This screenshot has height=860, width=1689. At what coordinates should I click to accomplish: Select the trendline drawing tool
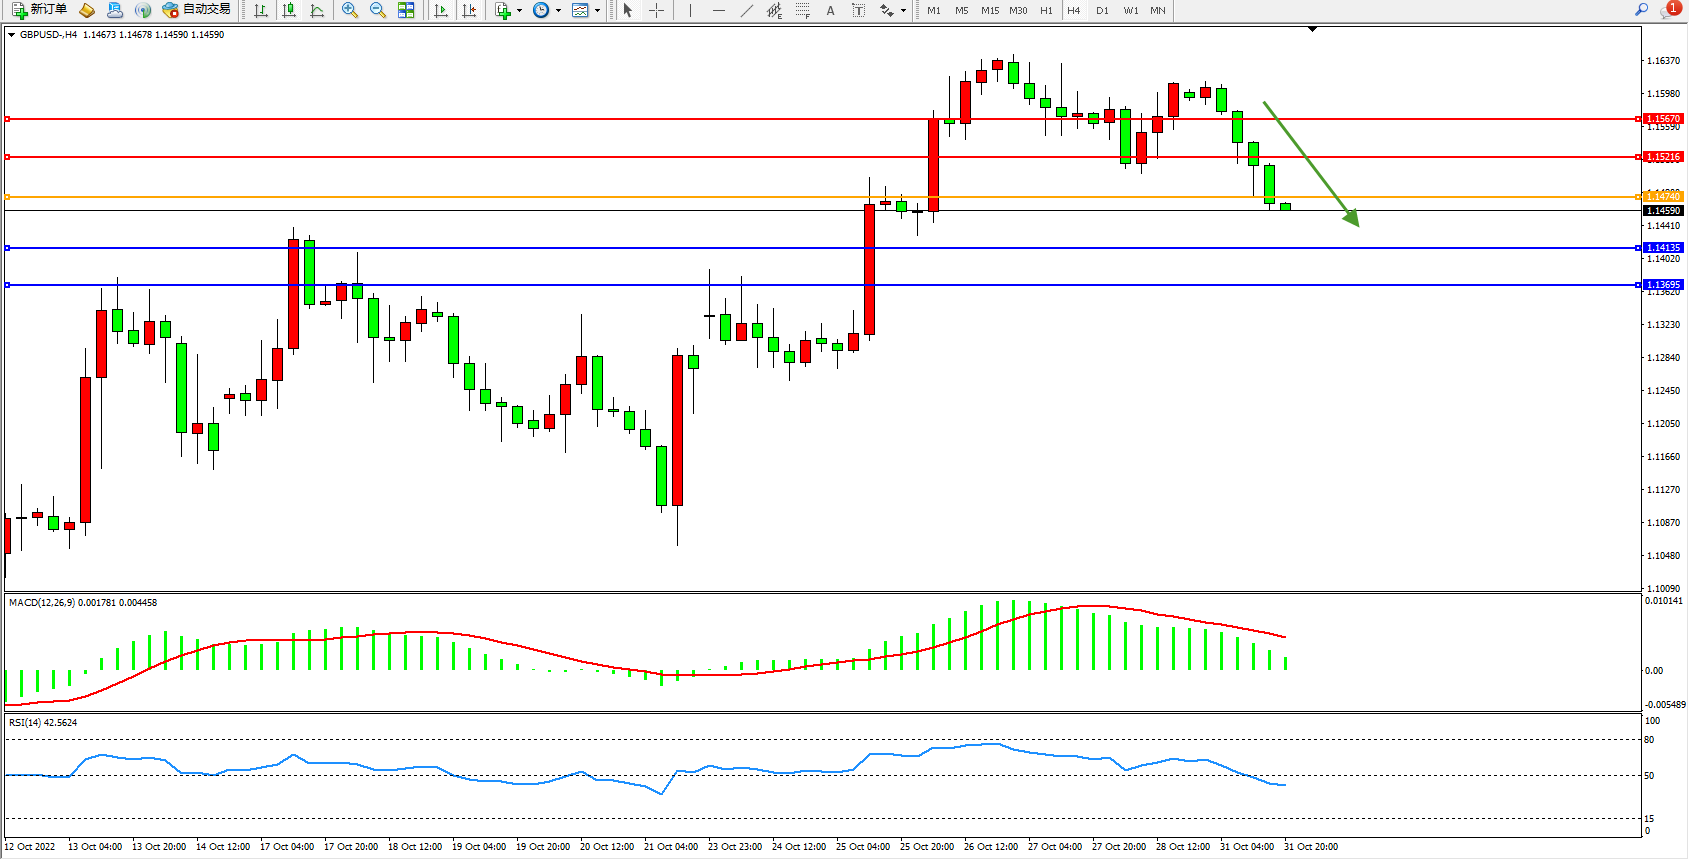[747, 10]
